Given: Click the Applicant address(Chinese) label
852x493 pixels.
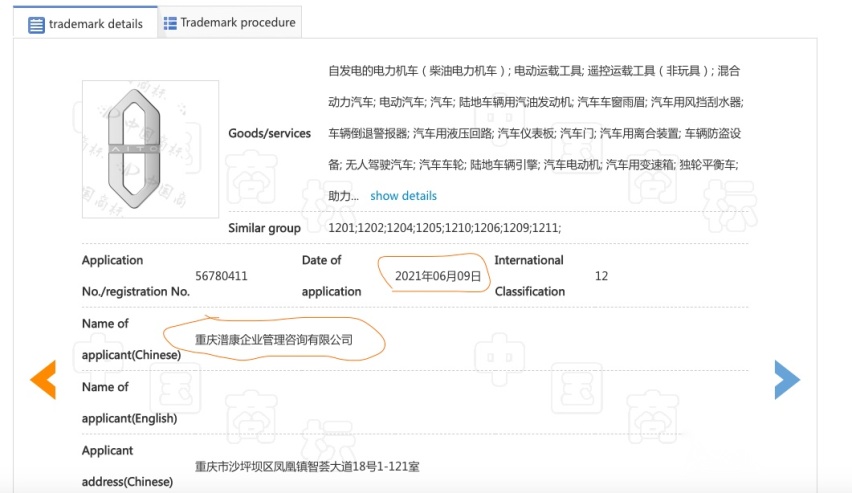Looking at the screenshot, I should click(127, 466).
